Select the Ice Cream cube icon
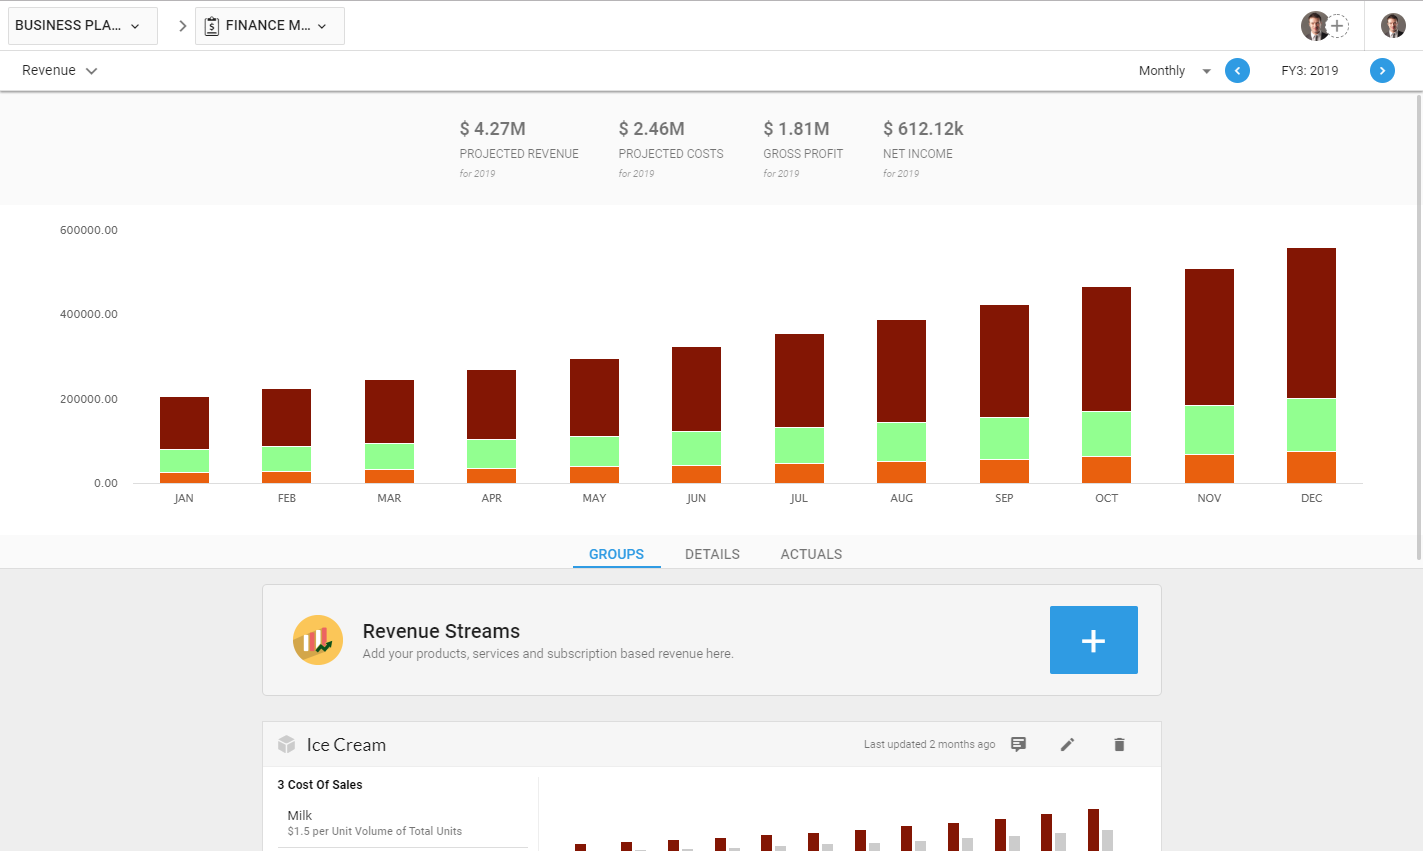Screen dimensions: 1423x861 (x=287, y=744)
